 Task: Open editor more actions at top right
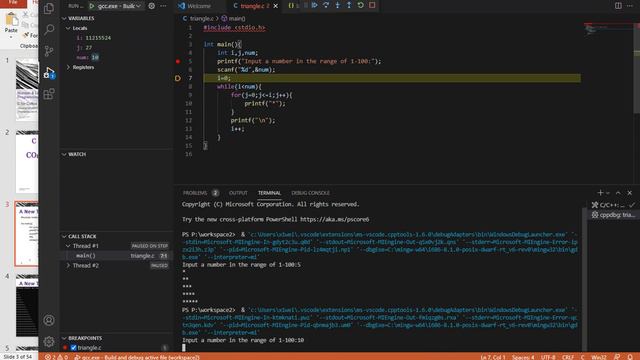[x=630, y=6]
